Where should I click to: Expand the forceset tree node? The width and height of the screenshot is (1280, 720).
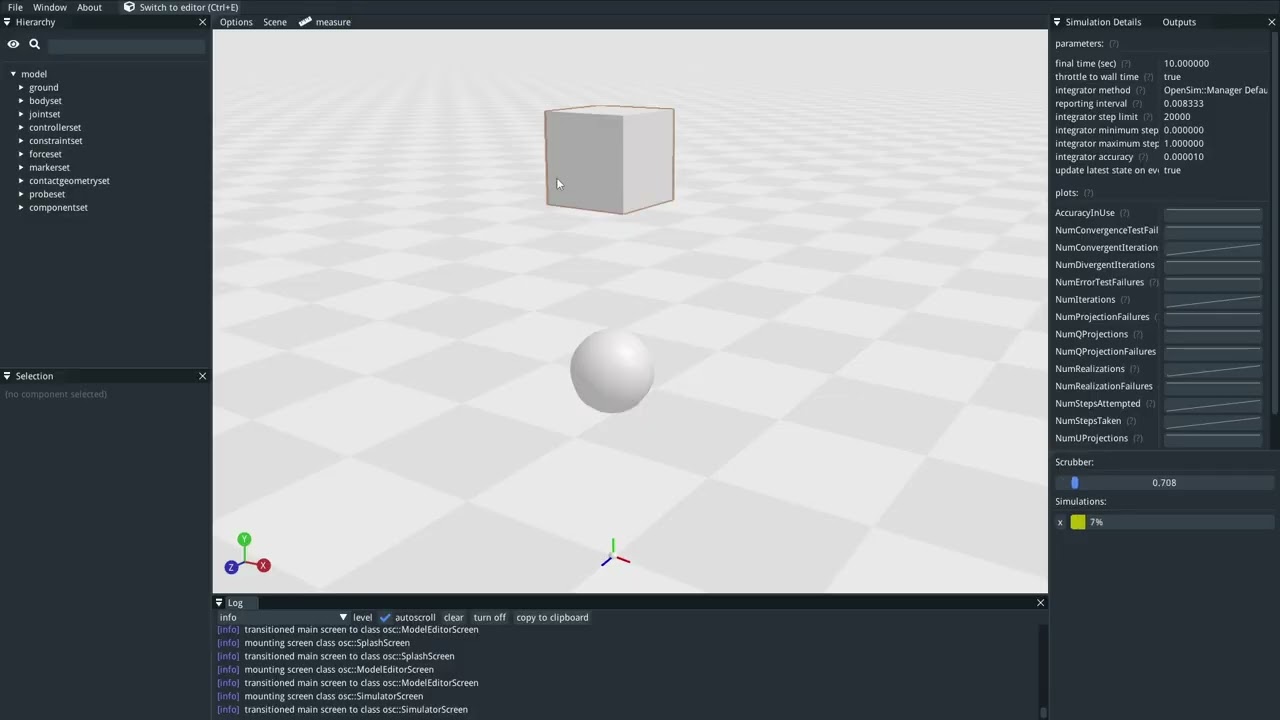(21, 154)
